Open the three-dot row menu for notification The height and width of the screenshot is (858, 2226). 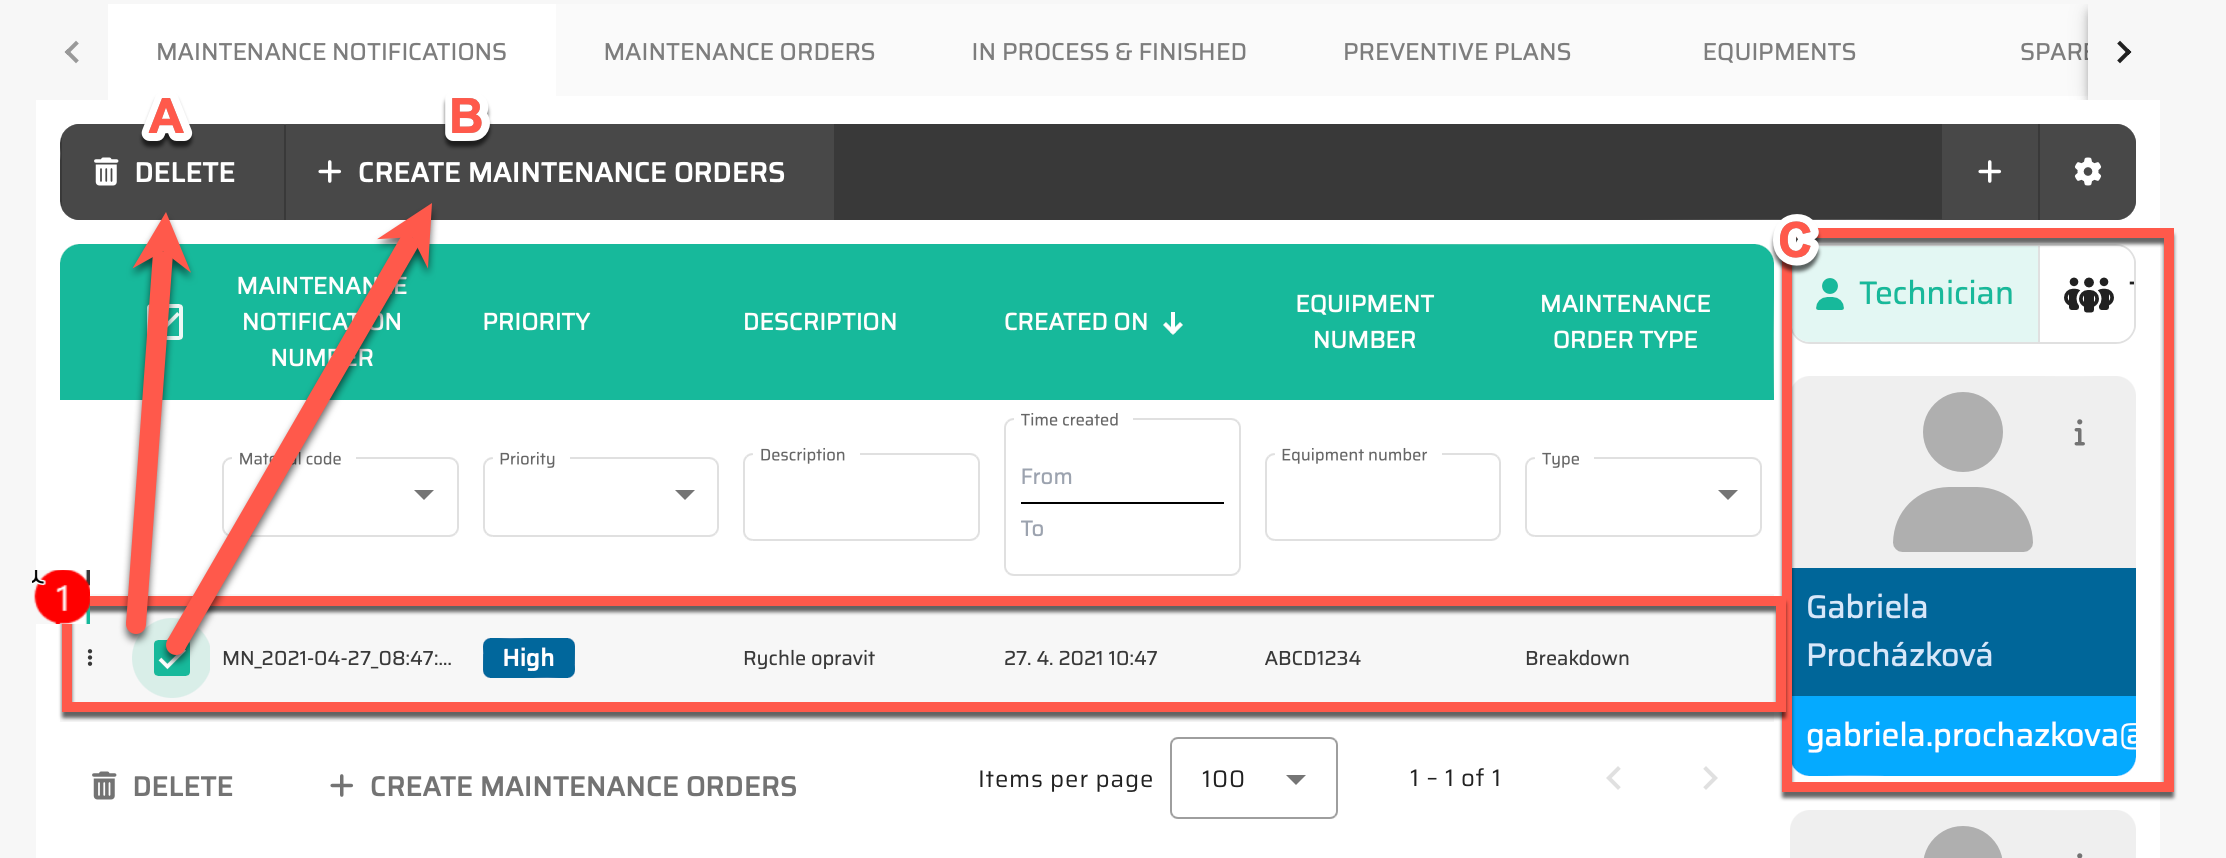90,657
